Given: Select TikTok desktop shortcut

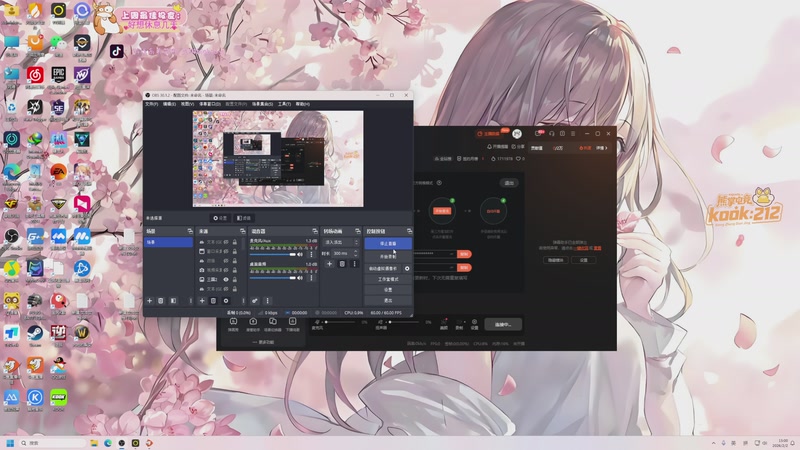Looking at the screenshot, I should (116, 51).
